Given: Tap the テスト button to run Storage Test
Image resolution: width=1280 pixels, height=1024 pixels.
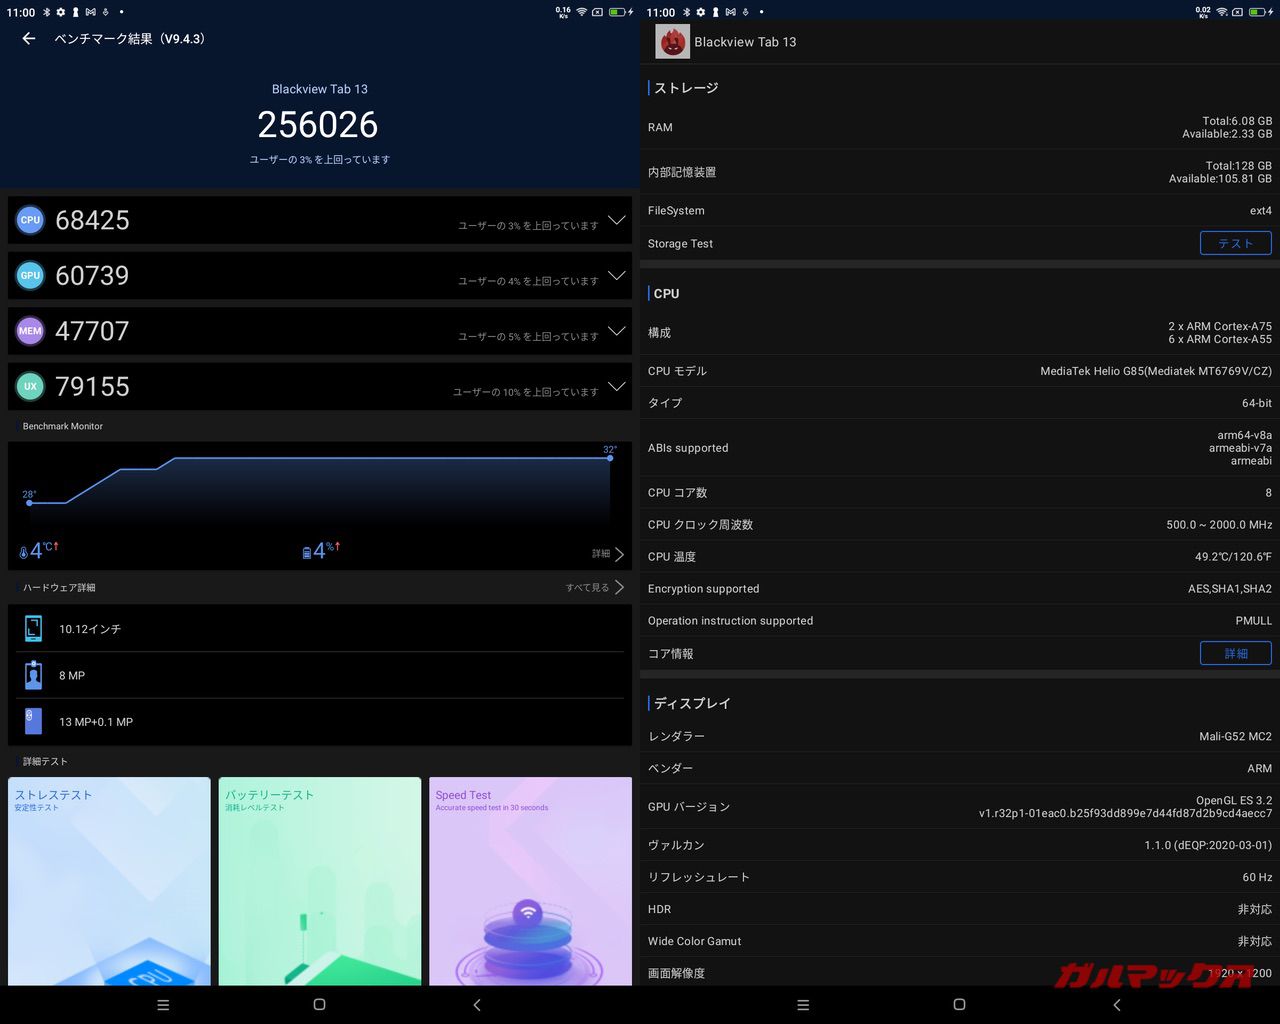Looking at the screenshot, I should [x=1235, y=243].
